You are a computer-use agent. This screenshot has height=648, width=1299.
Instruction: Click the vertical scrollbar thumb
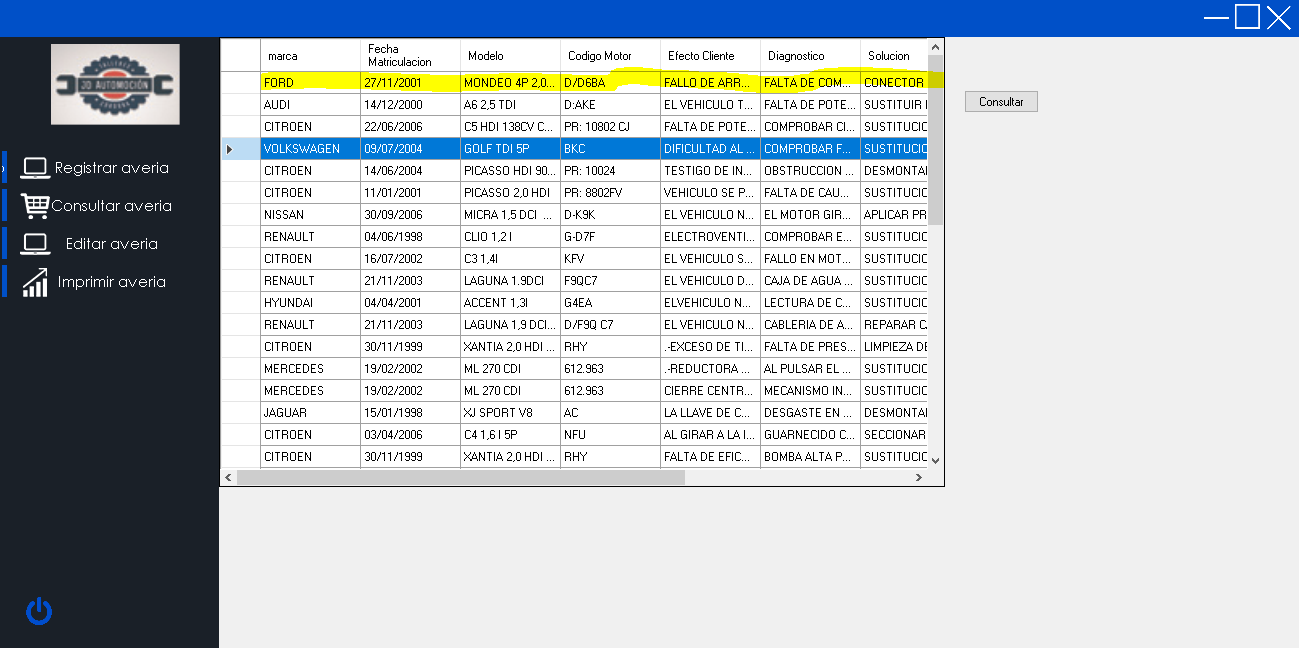(935, 140)
